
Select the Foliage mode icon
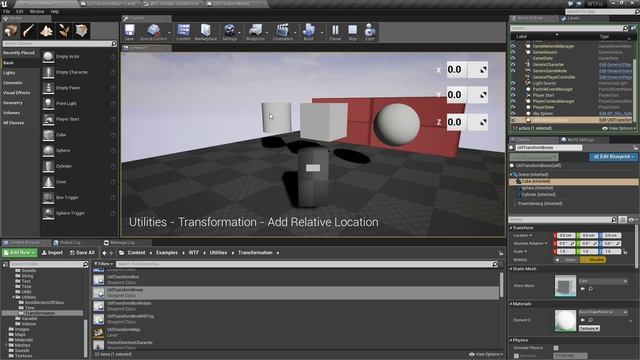point(64,31)
